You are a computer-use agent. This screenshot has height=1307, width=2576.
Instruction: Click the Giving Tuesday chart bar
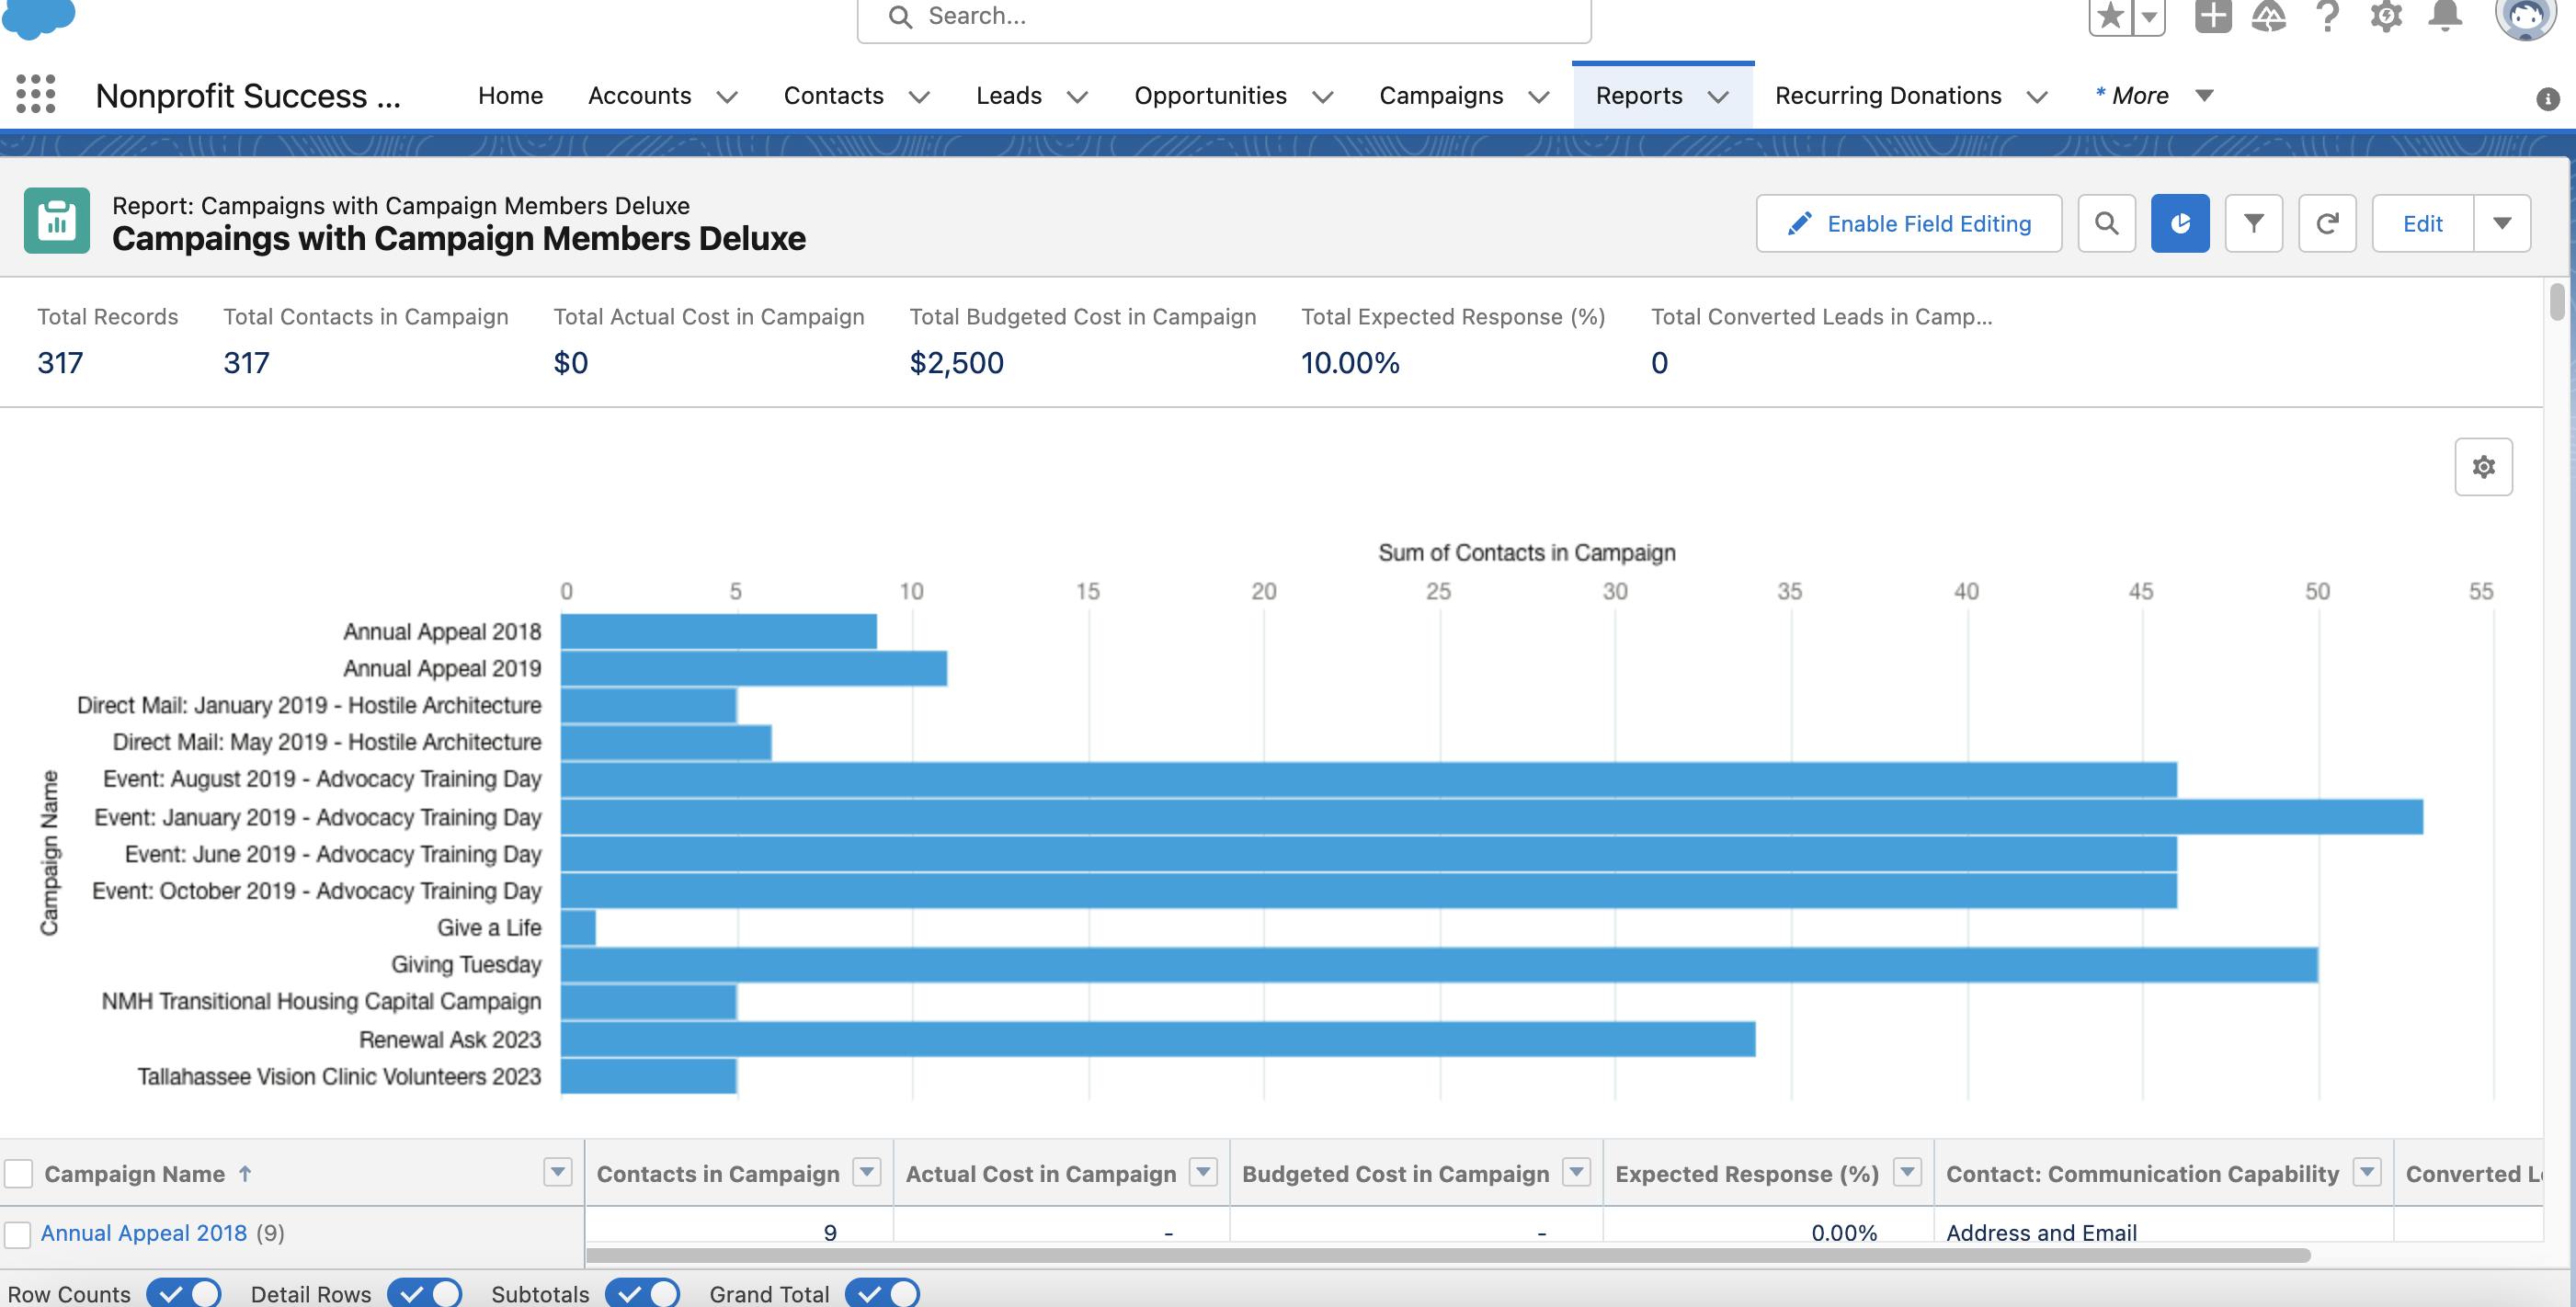[x=1439, y=964]
